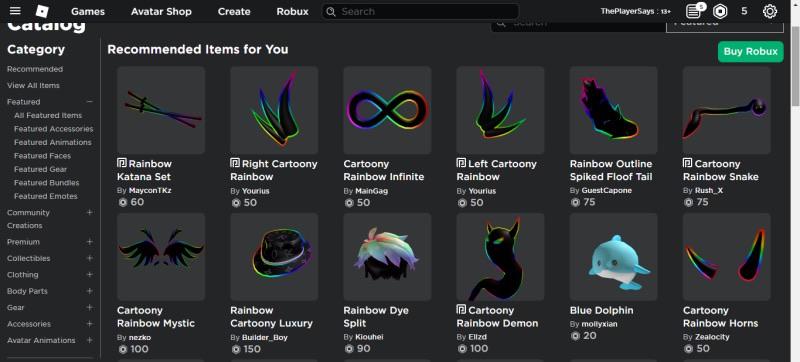
Task: Open the Games menu in header
Action: 88,11
